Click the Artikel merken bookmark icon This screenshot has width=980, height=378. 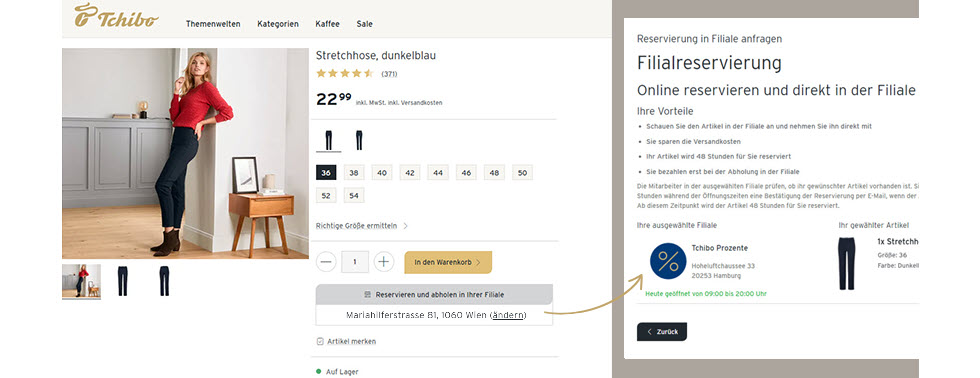point(320,342)
